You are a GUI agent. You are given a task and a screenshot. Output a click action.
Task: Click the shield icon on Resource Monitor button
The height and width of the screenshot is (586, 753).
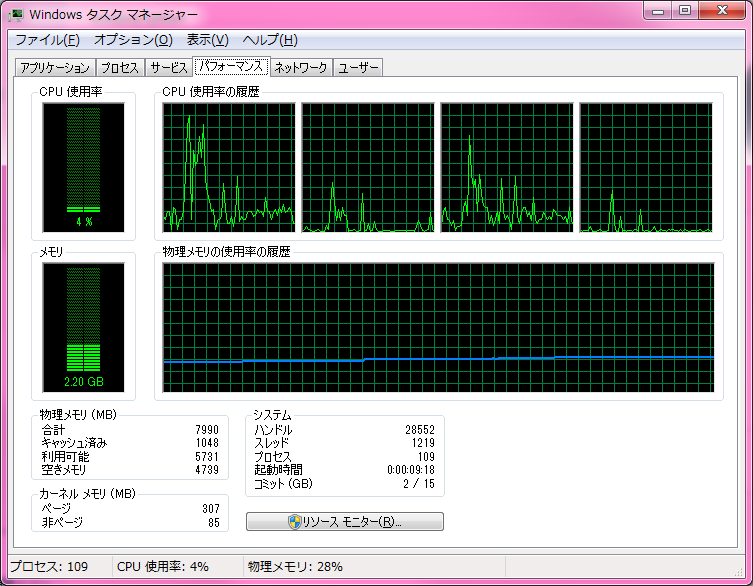pos(294,522)
